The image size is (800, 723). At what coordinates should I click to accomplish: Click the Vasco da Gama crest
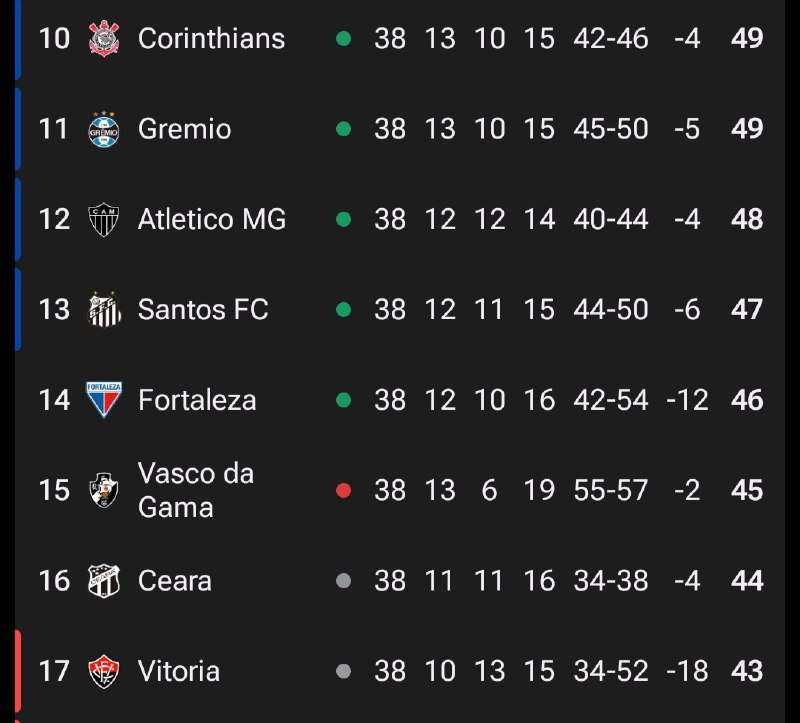(x=104, y=490)
